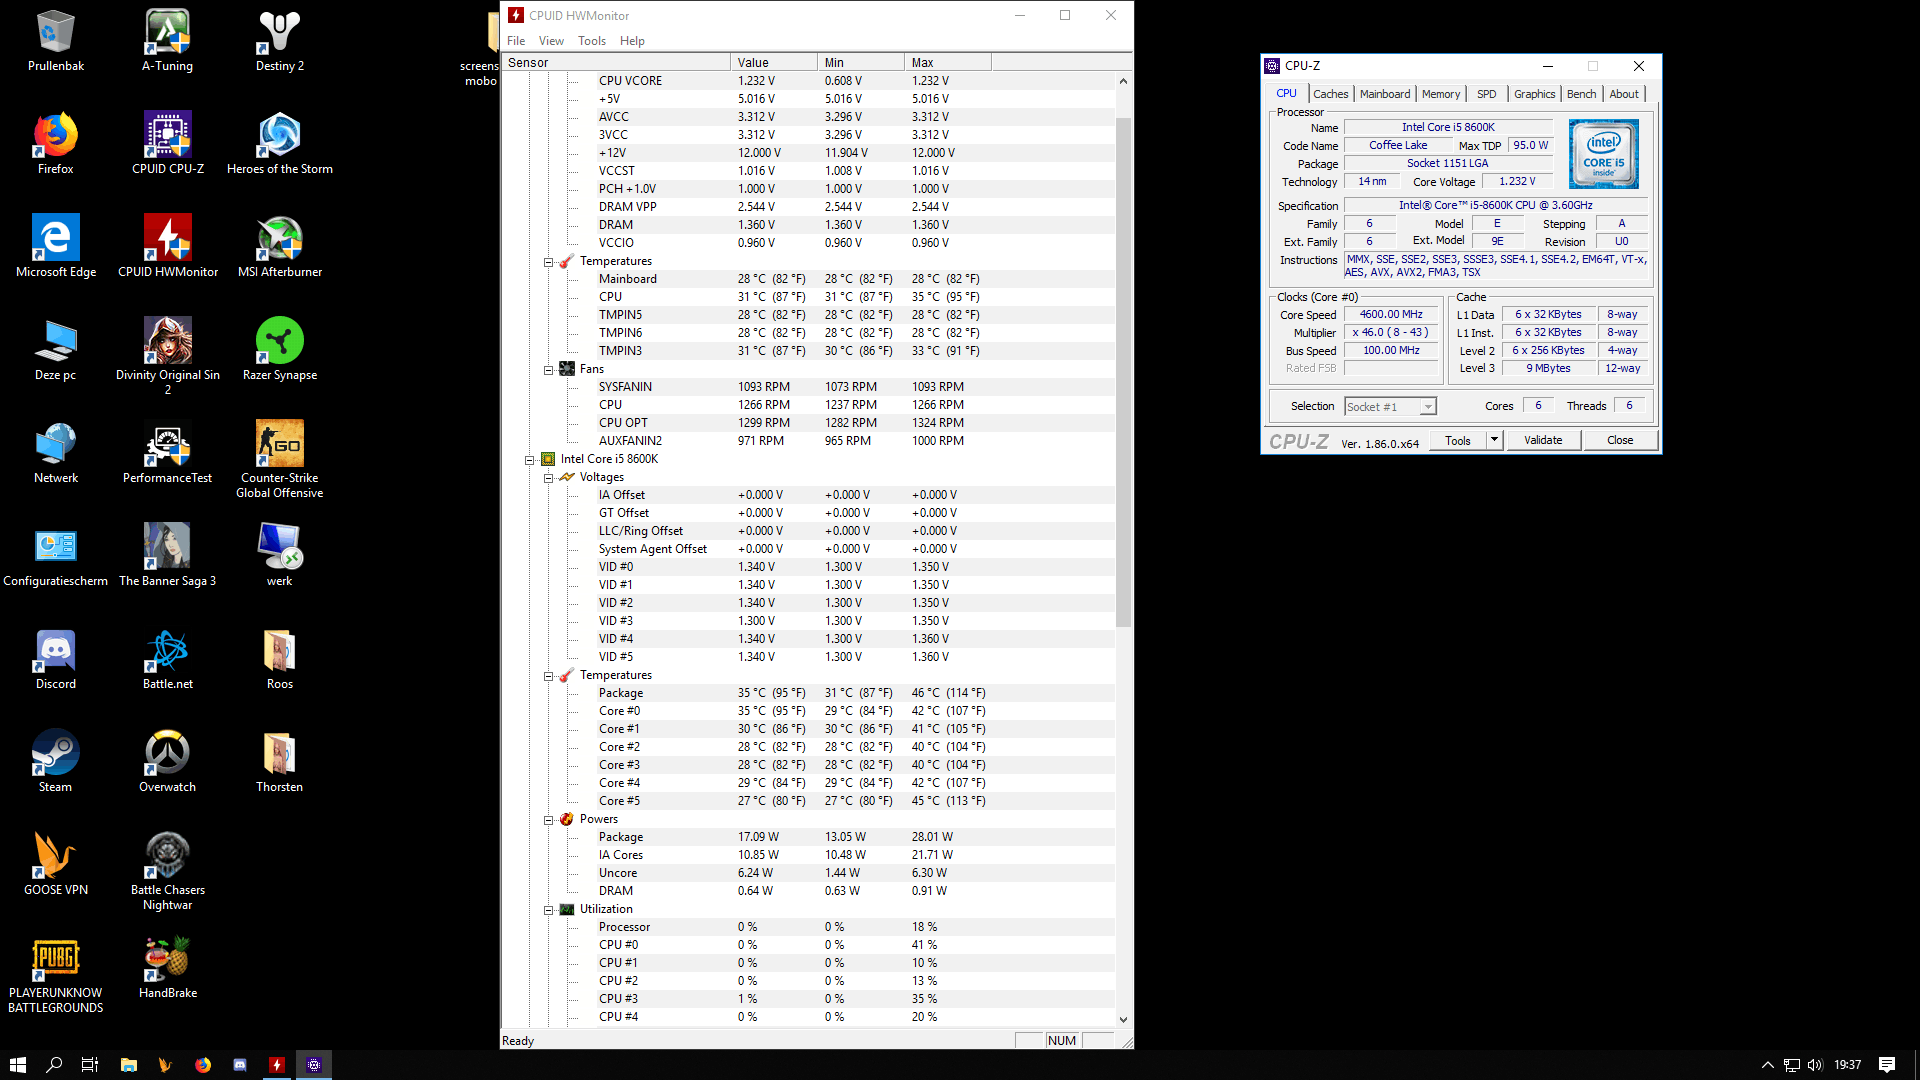Open File Explorer from the taskbar
The image size is (1920, 1080).
[x=129, y=1065]
